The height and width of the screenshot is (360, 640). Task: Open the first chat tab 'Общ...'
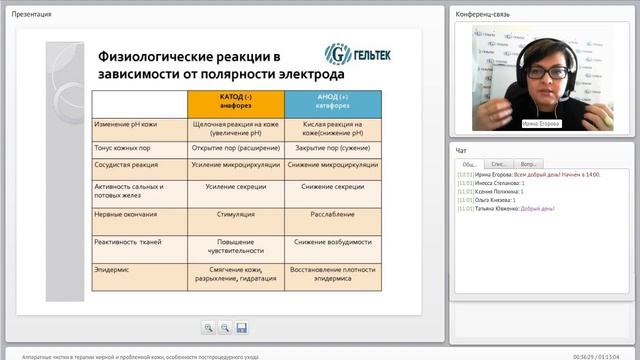[x=469, y=164]
